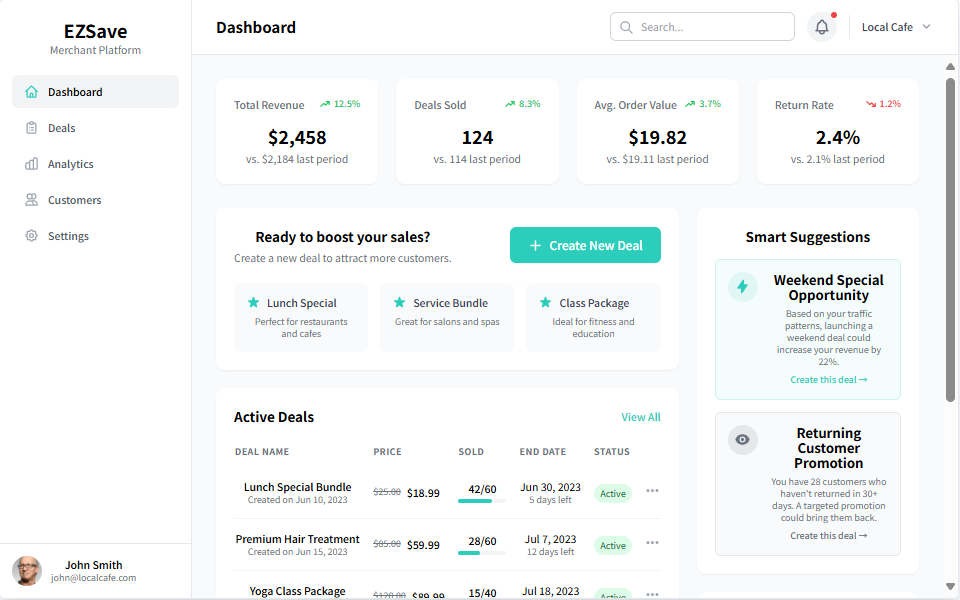Click the notification bell icon
Screen dimensions: 960x600
(822, 27)
